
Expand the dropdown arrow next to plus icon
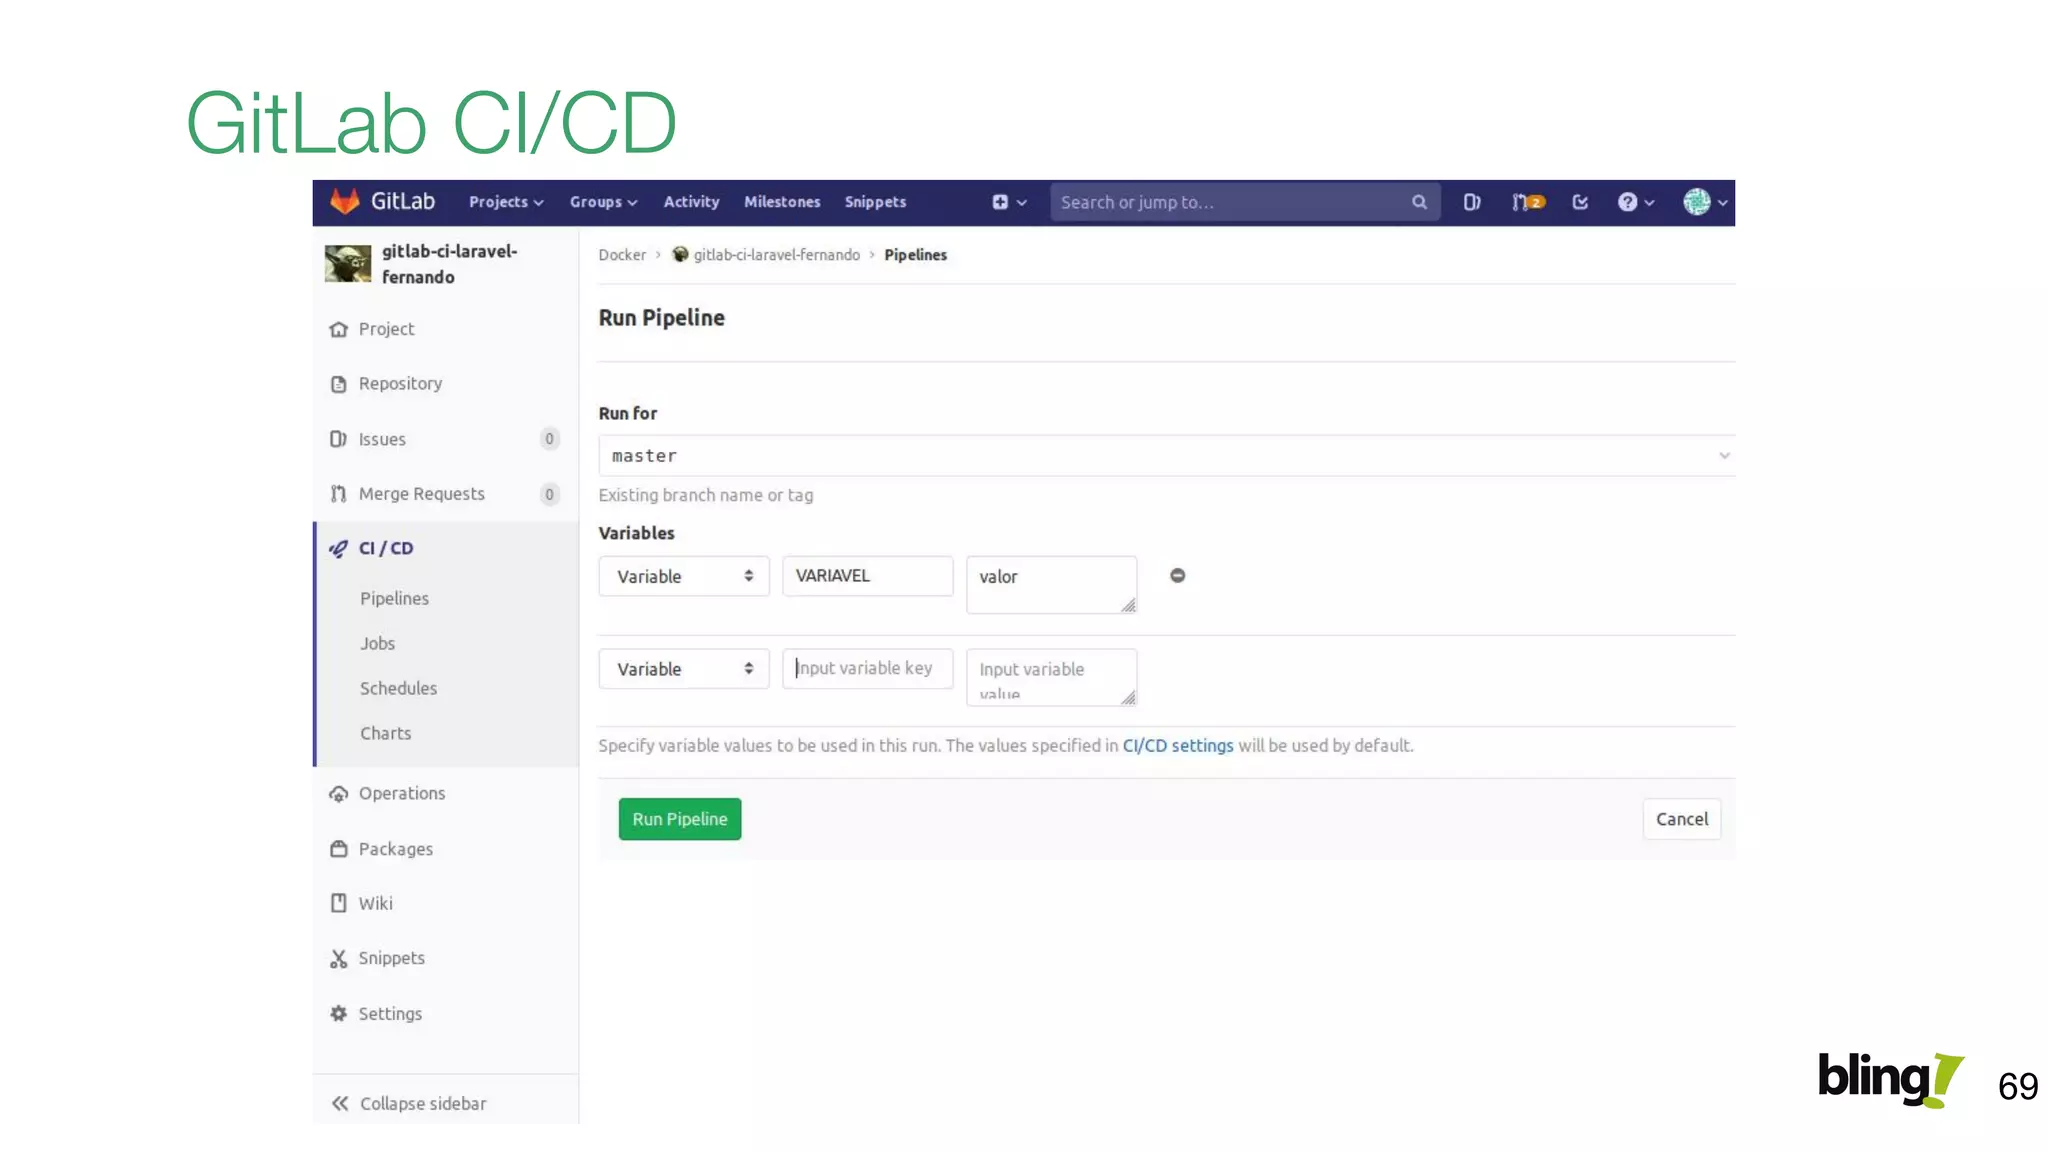tap(1022, 203)
